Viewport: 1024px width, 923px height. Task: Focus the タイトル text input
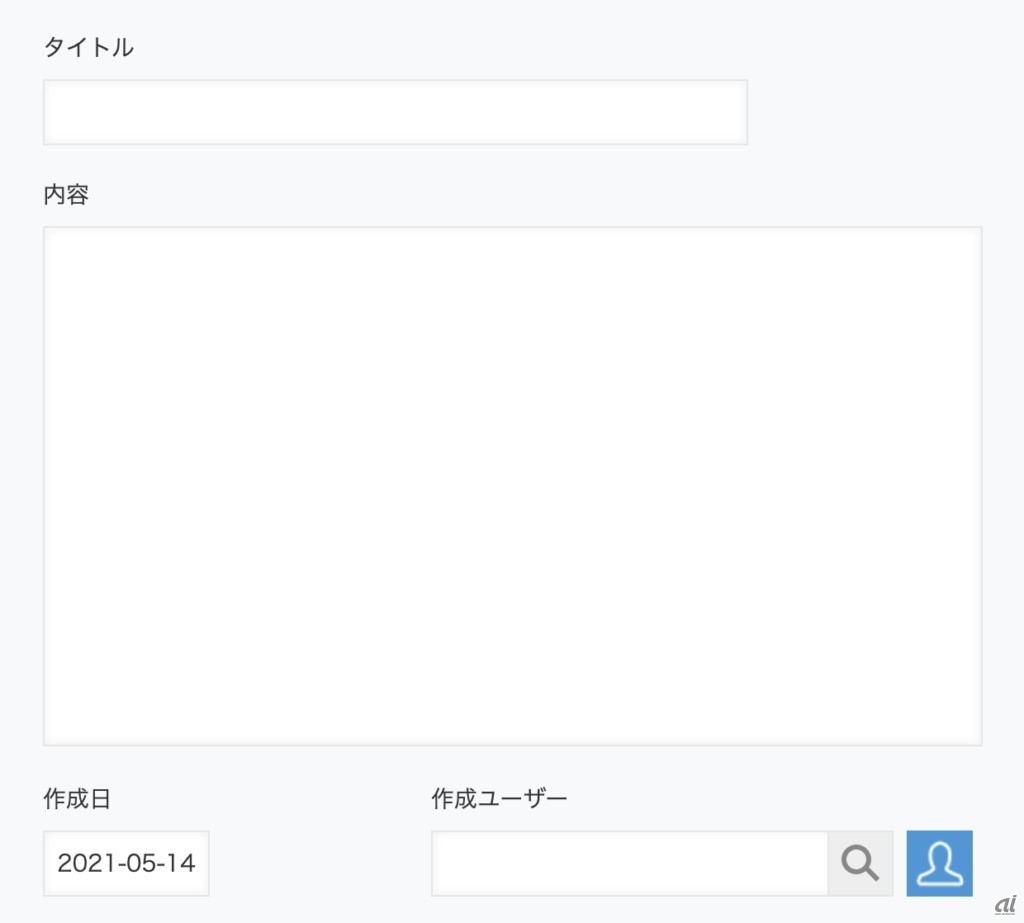[x=395, y=112]
